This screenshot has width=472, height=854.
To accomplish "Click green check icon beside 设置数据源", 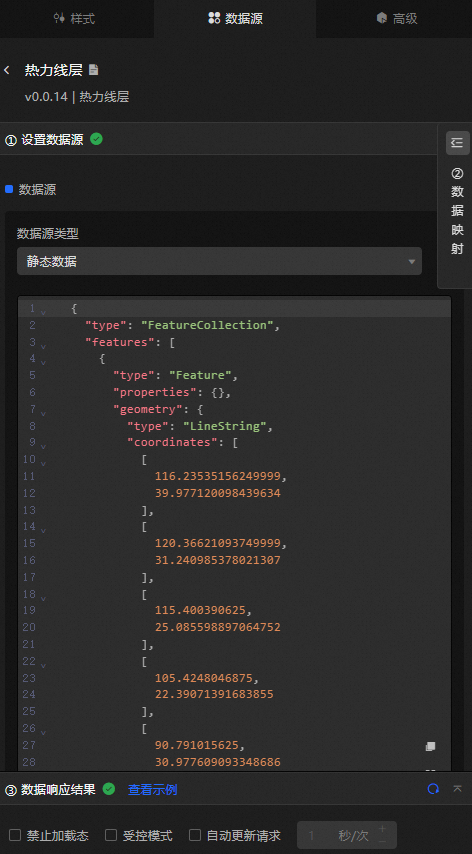I will coord(96,139).
